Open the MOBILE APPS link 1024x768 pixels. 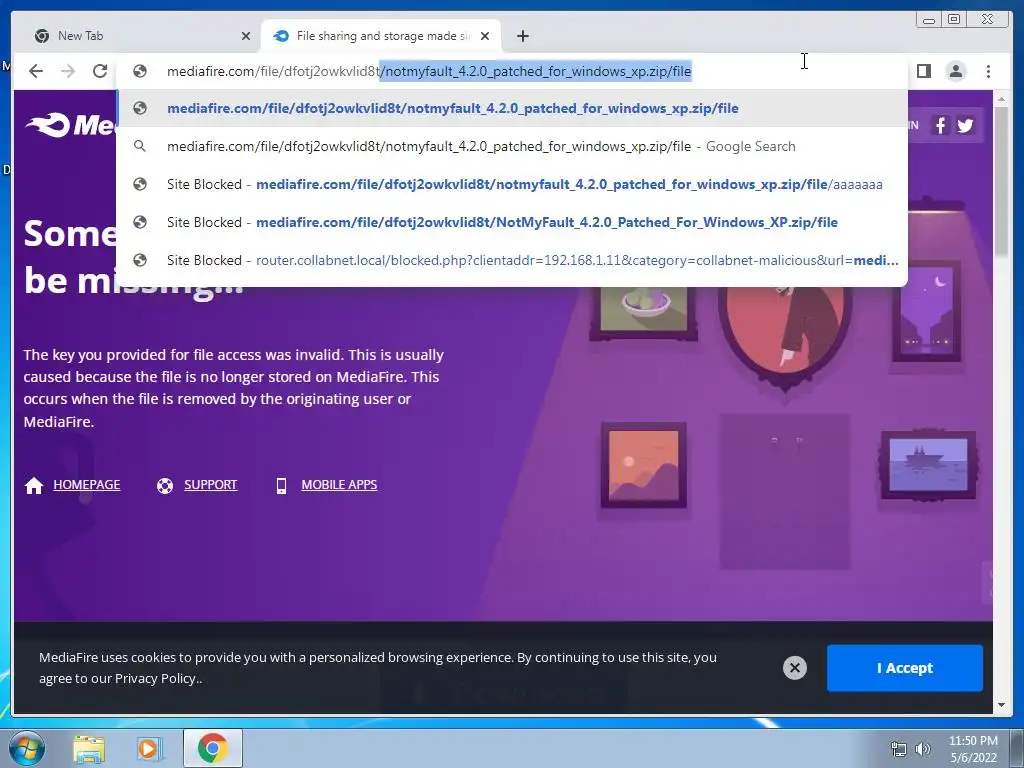339,485
